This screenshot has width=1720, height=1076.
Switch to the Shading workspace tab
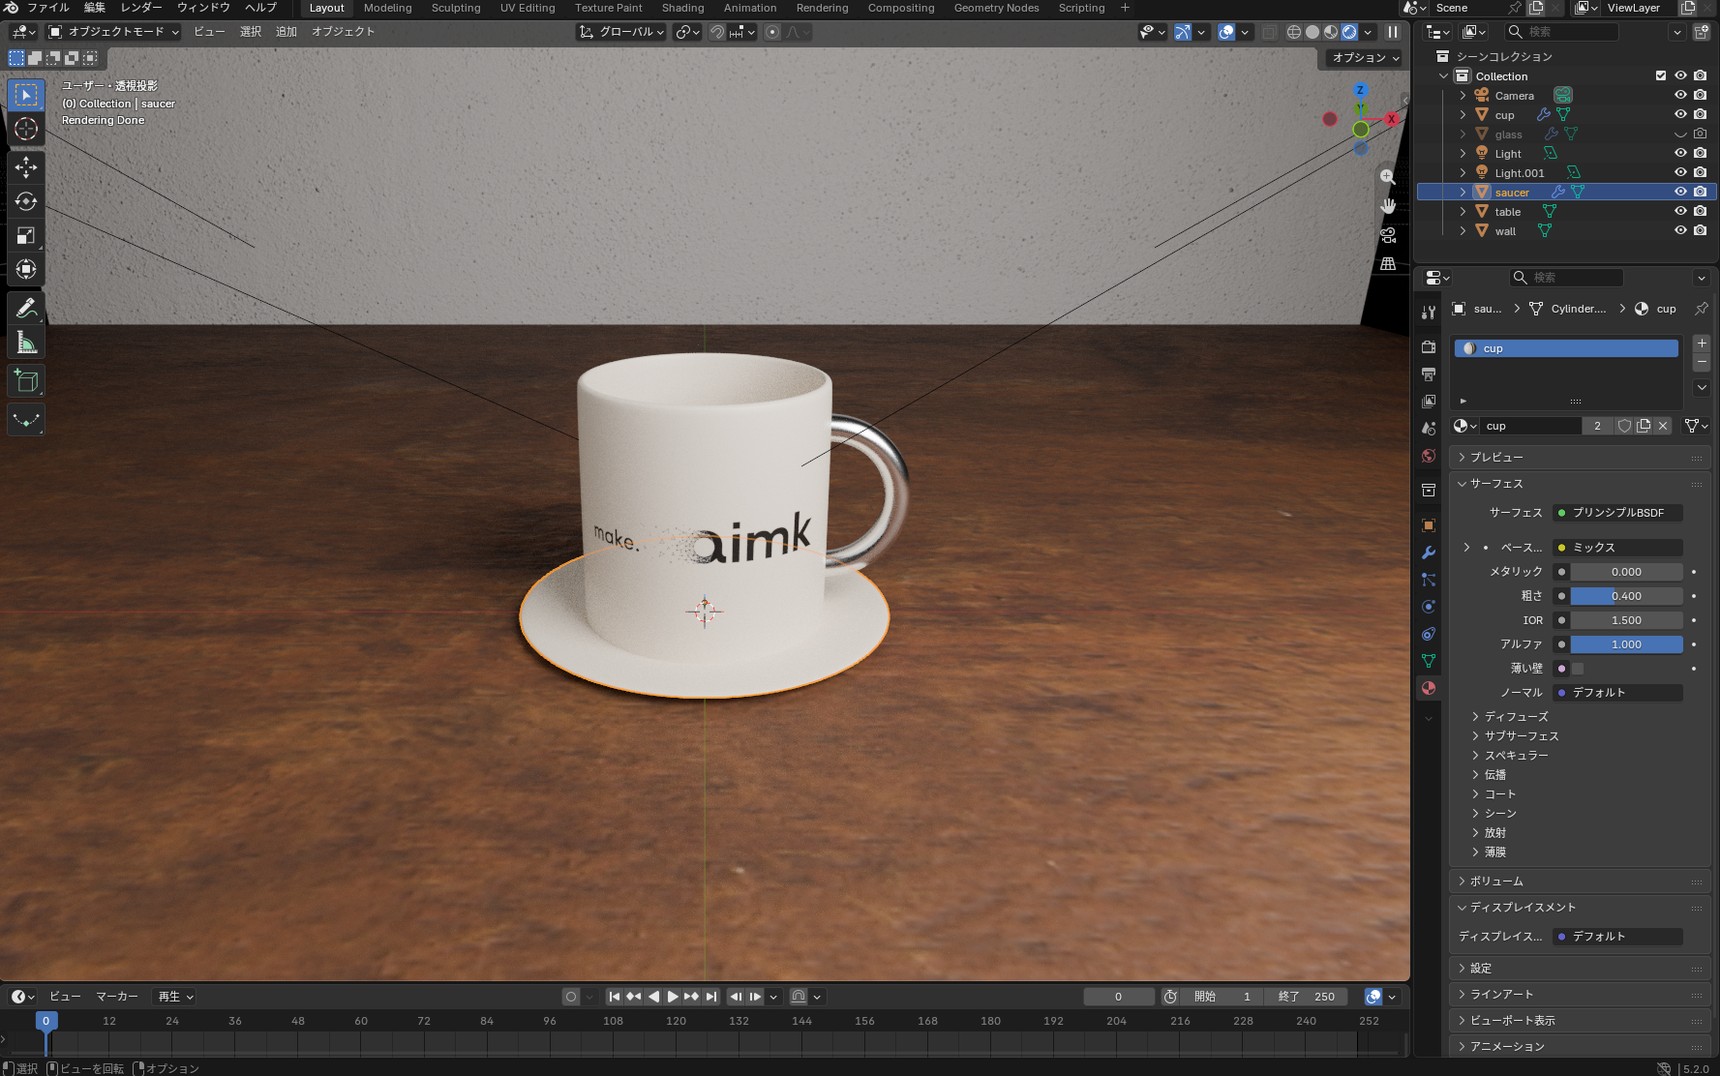(x=683, y=8)
